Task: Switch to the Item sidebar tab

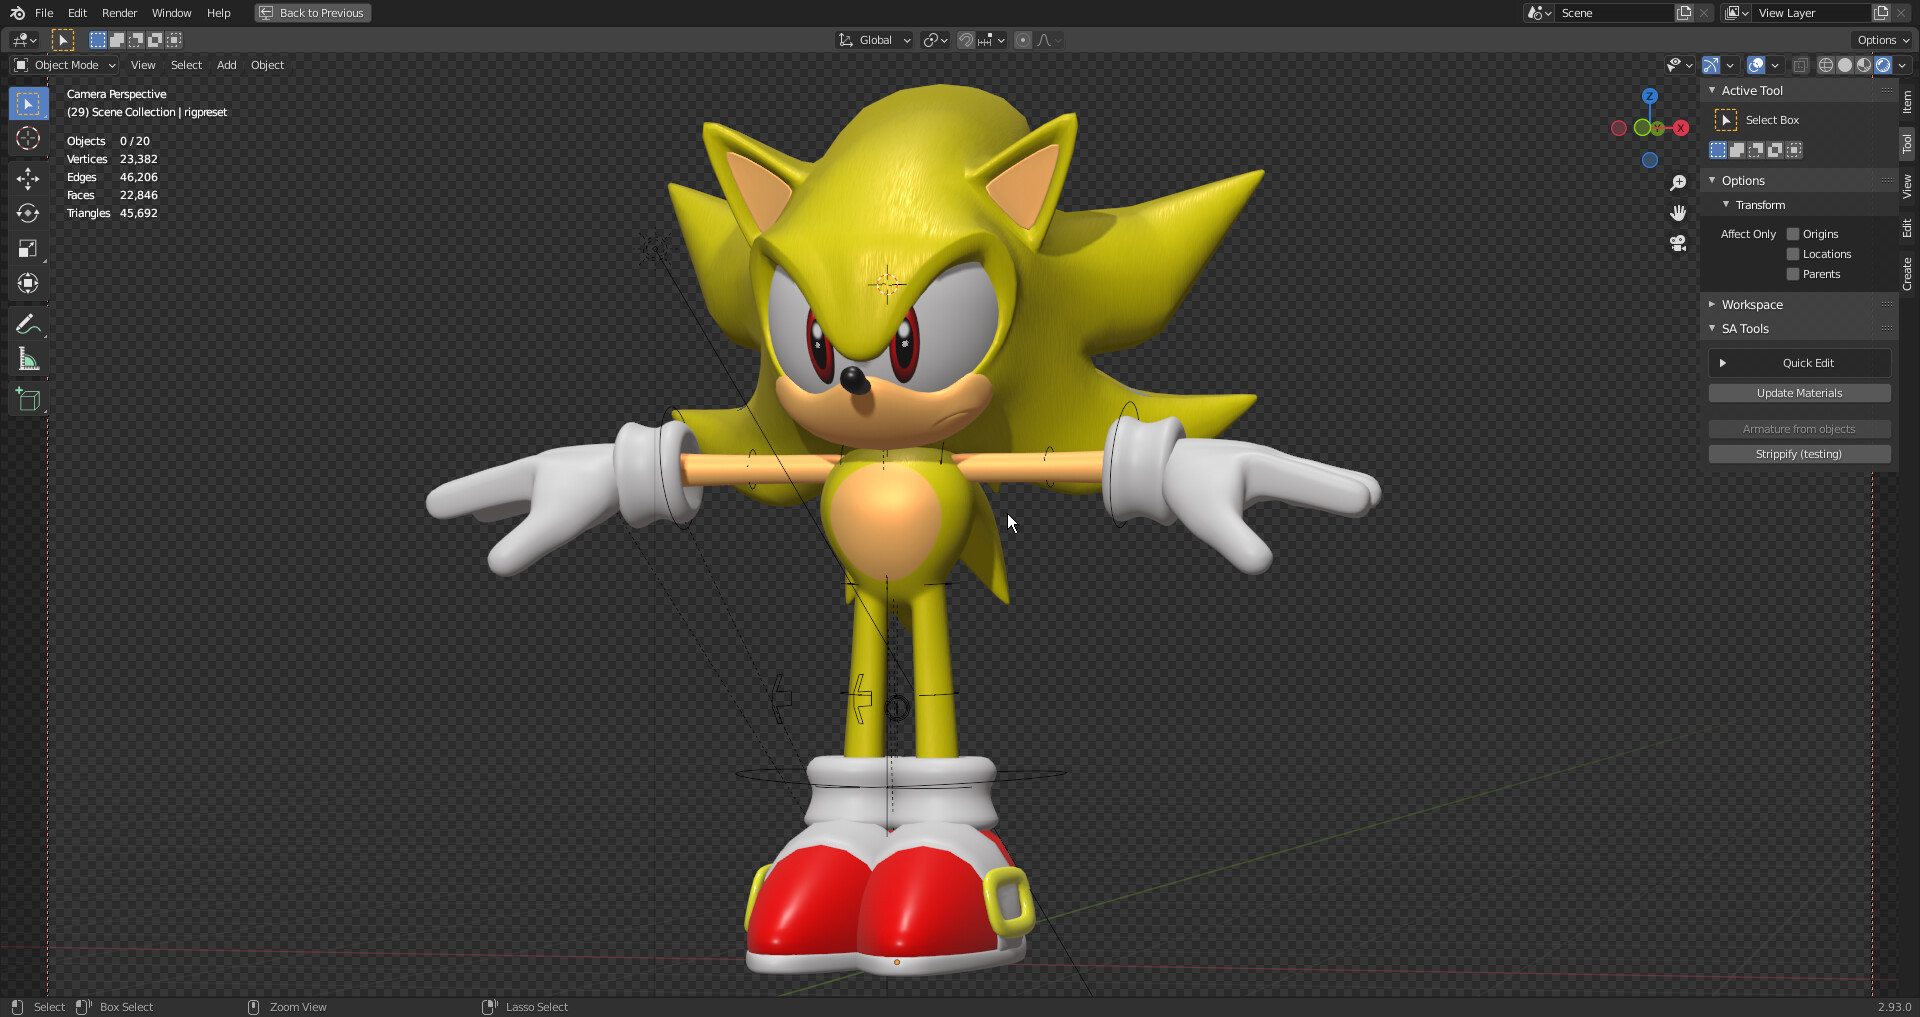Action: click(x=1908, y=102)
